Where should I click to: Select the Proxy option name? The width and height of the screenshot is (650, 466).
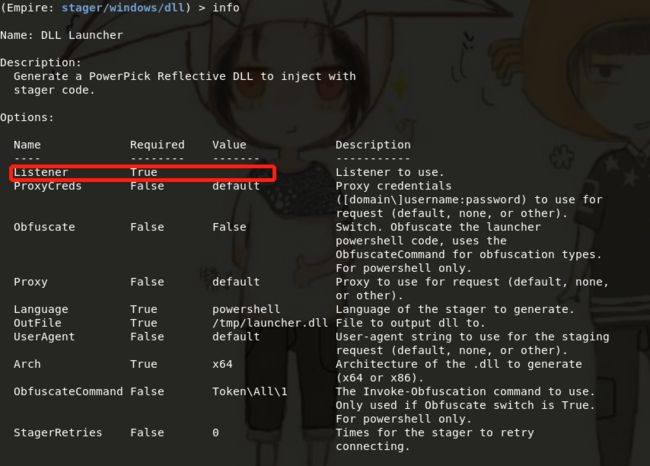(31, 282)
